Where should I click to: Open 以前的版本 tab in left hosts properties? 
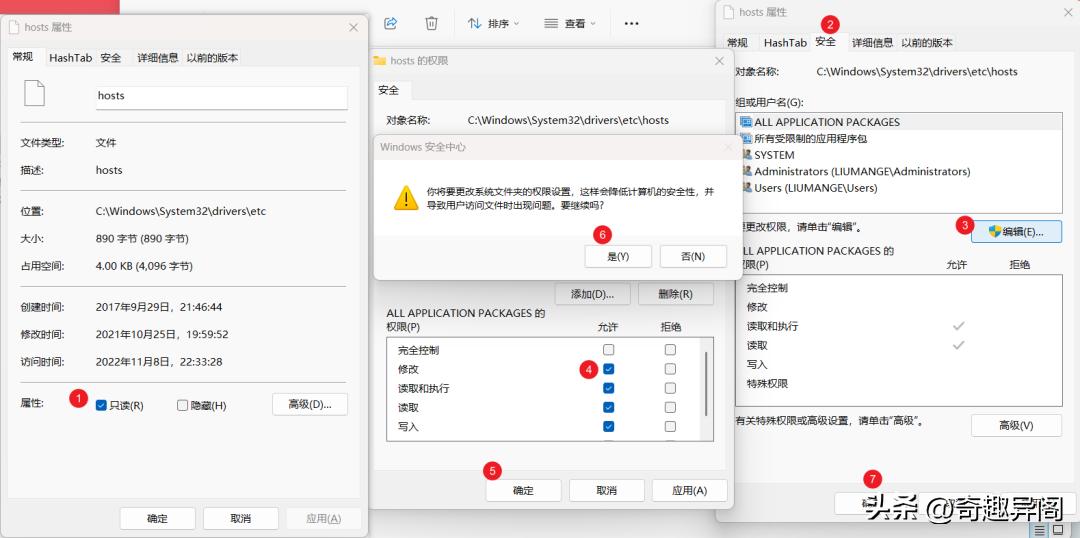pyautogui.click(x=212, y=58)
